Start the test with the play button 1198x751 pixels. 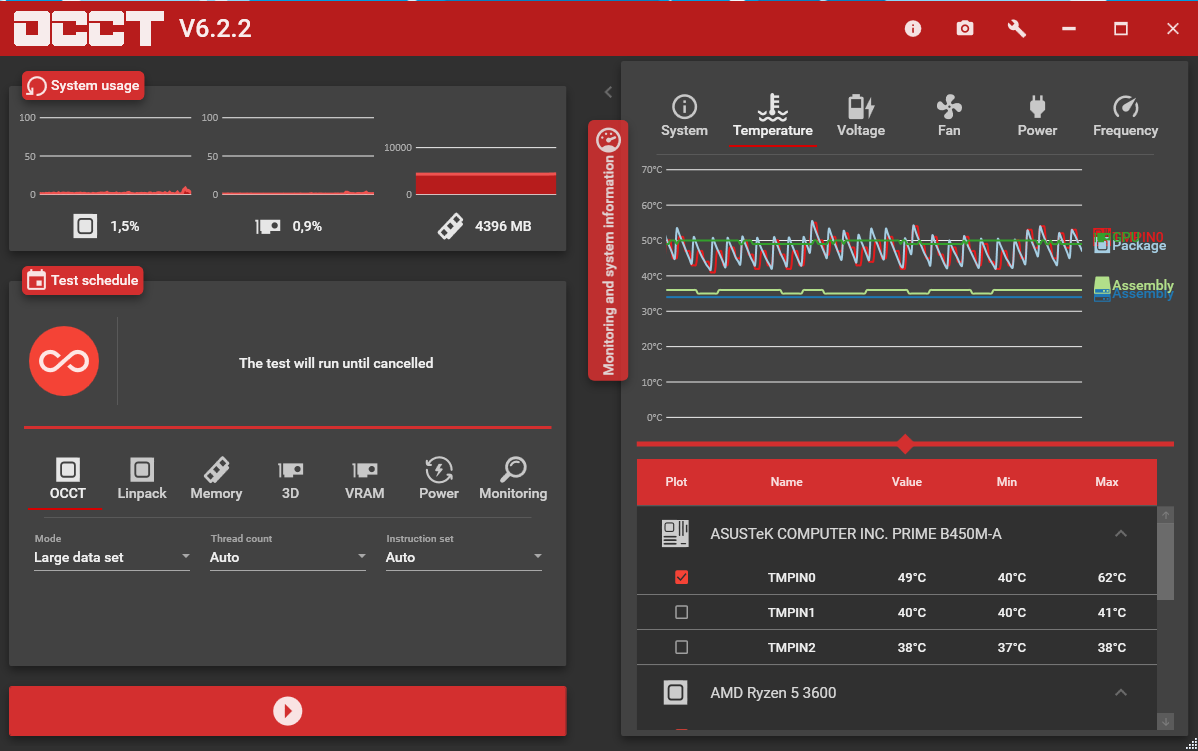click(x=287, y=711)
